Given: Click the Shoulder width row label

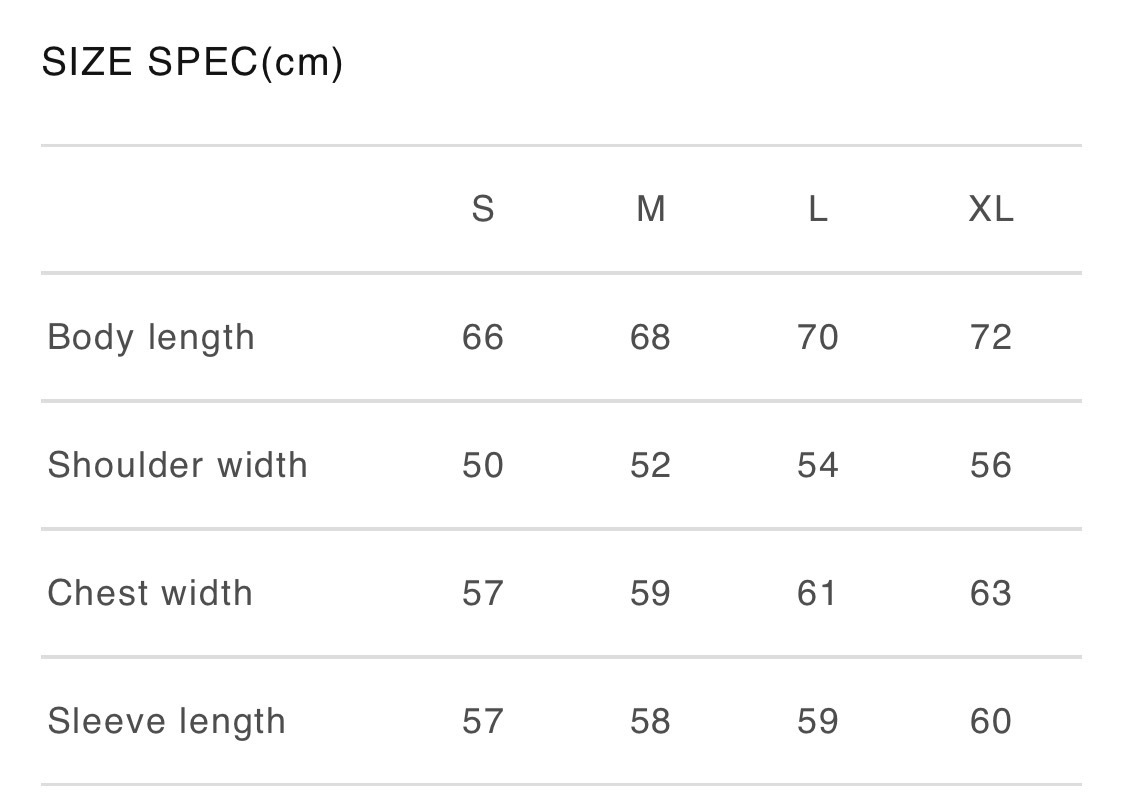Looking at the screenshot, I should [178, 466].
